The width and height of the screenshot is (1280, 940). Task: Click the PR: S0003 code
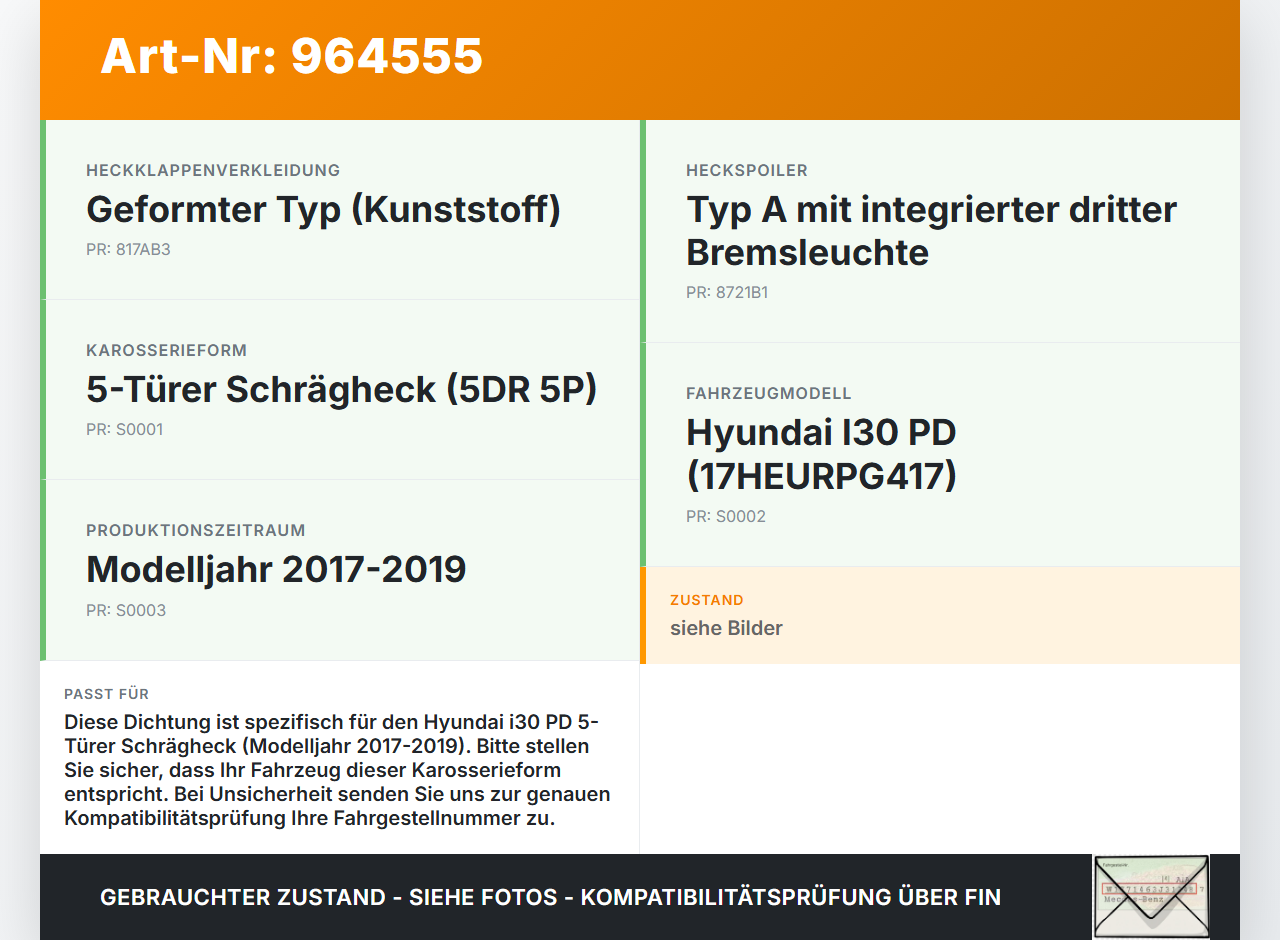[x=125, y=609]
